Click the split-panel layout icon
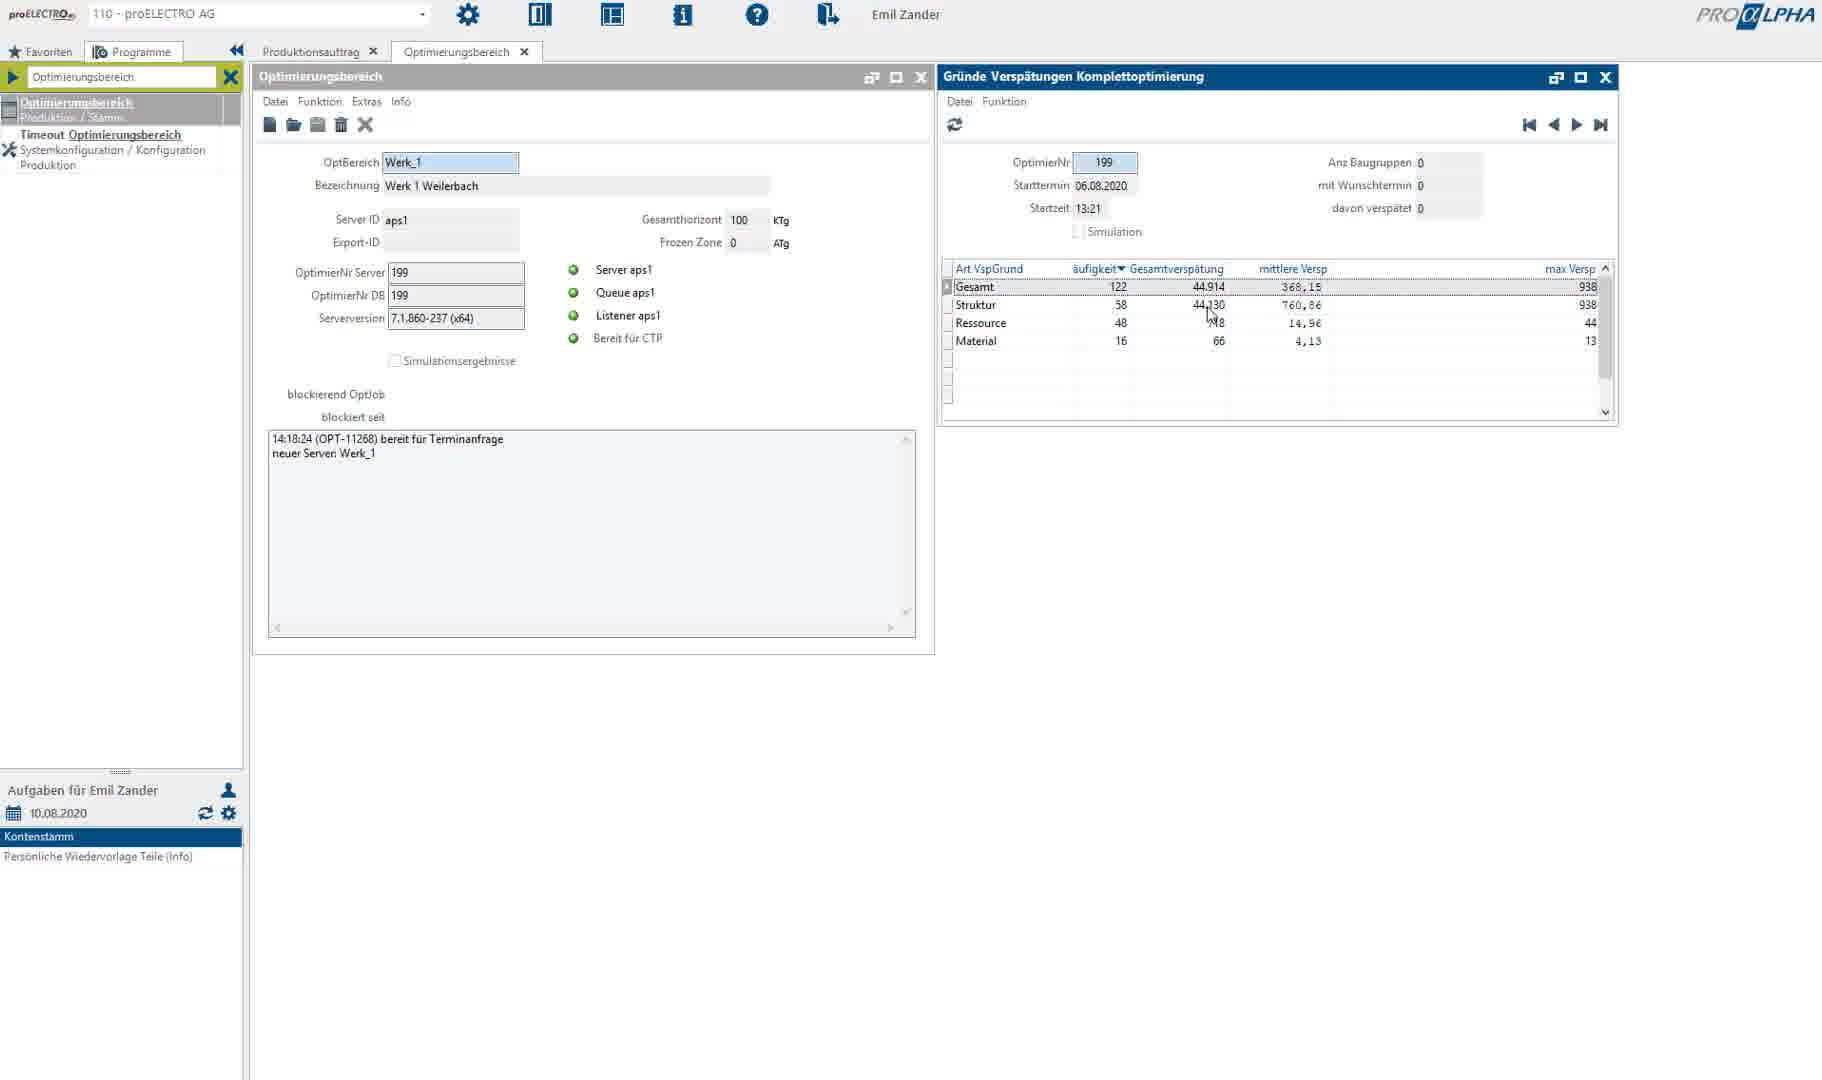 [612, 15]
